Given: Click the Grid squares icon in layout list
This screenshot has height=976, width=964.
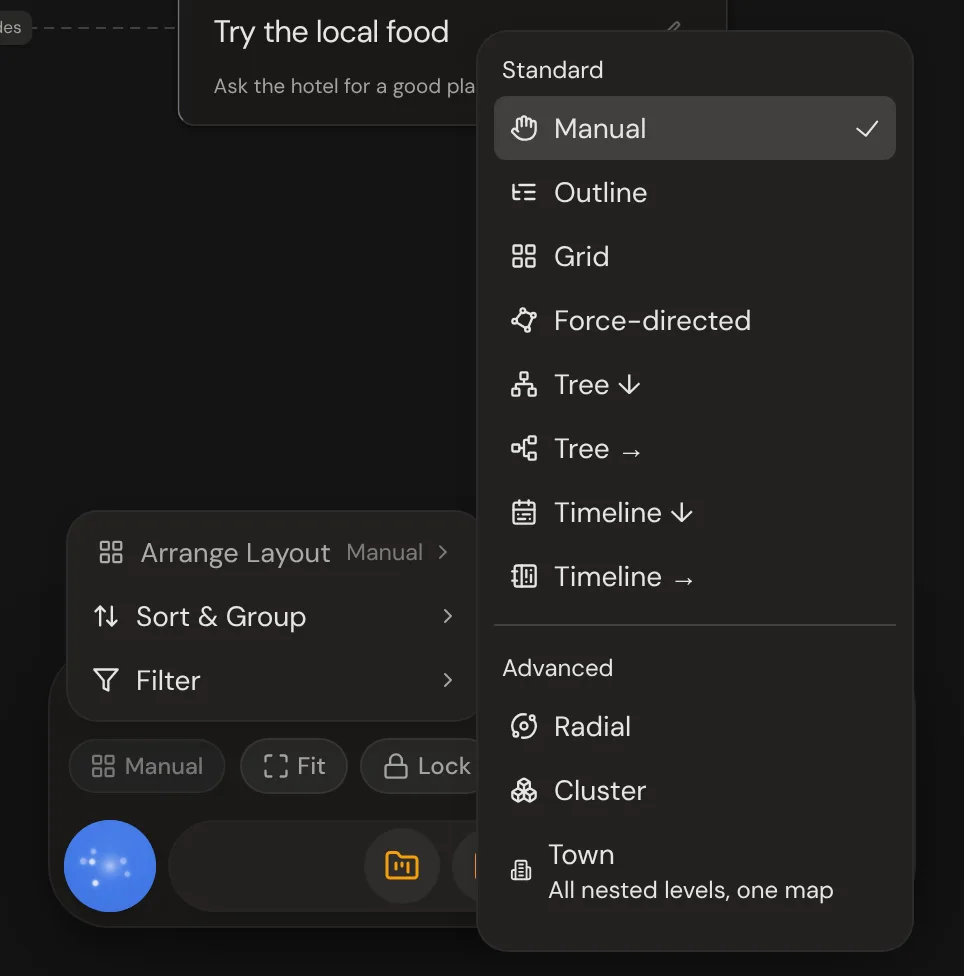Looking at the screenshot, I should coord(523,256).
